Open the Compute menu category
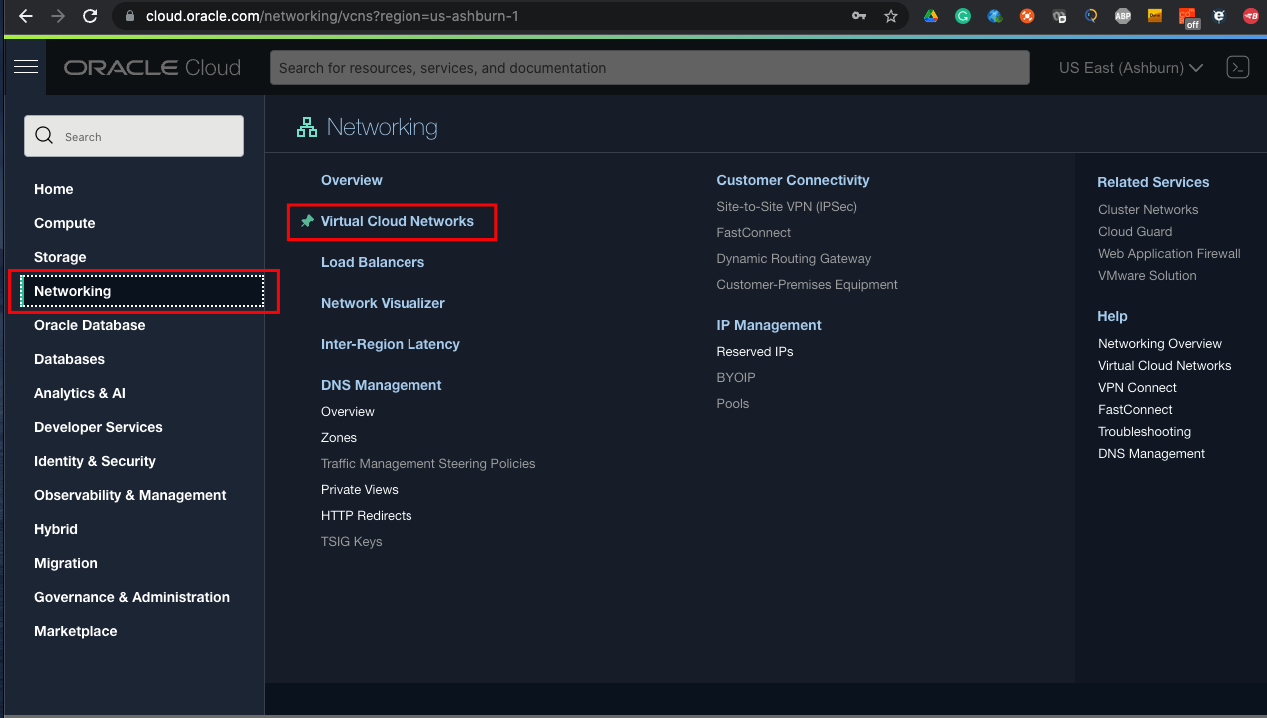The height and width of the screenshot is (718, 1267). tap(65, 223)
